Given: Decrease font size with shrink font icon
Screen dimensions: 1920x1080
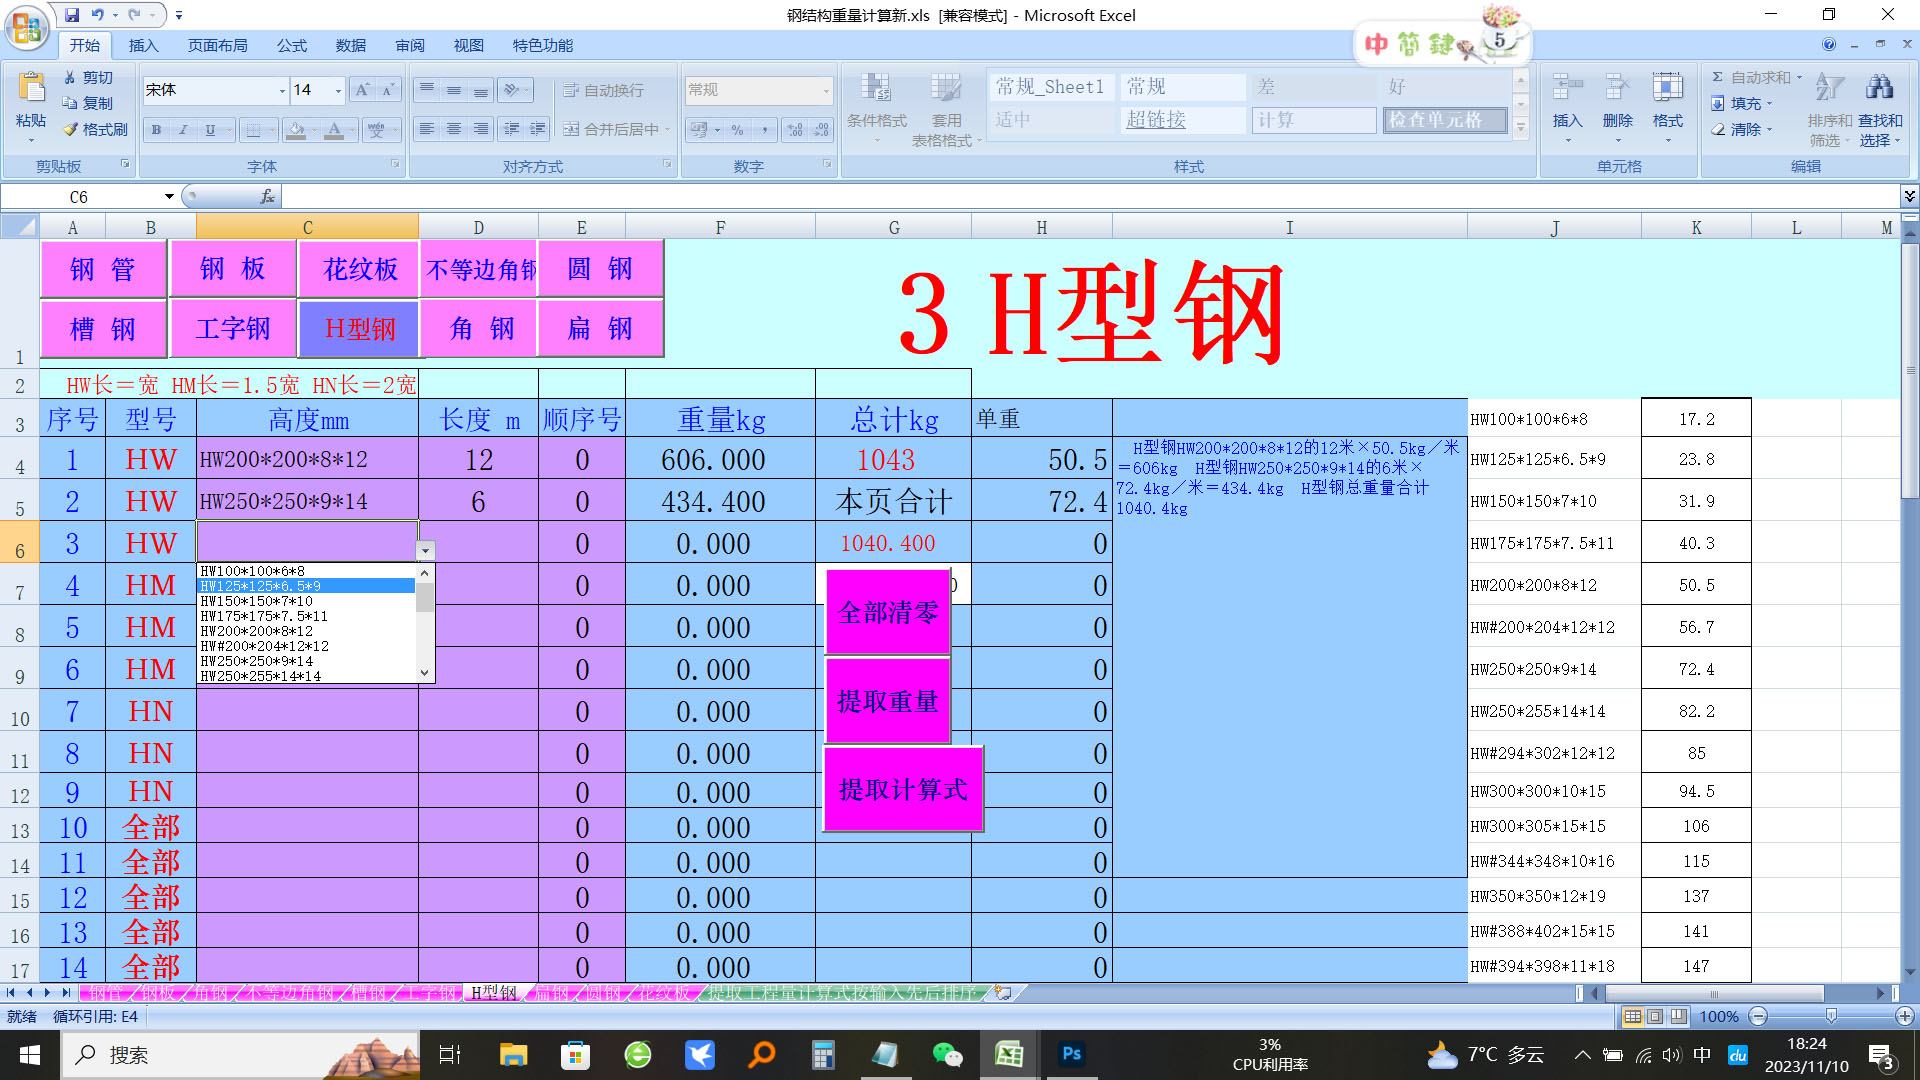Looking at the screenshot, I should tap(389, 90).
